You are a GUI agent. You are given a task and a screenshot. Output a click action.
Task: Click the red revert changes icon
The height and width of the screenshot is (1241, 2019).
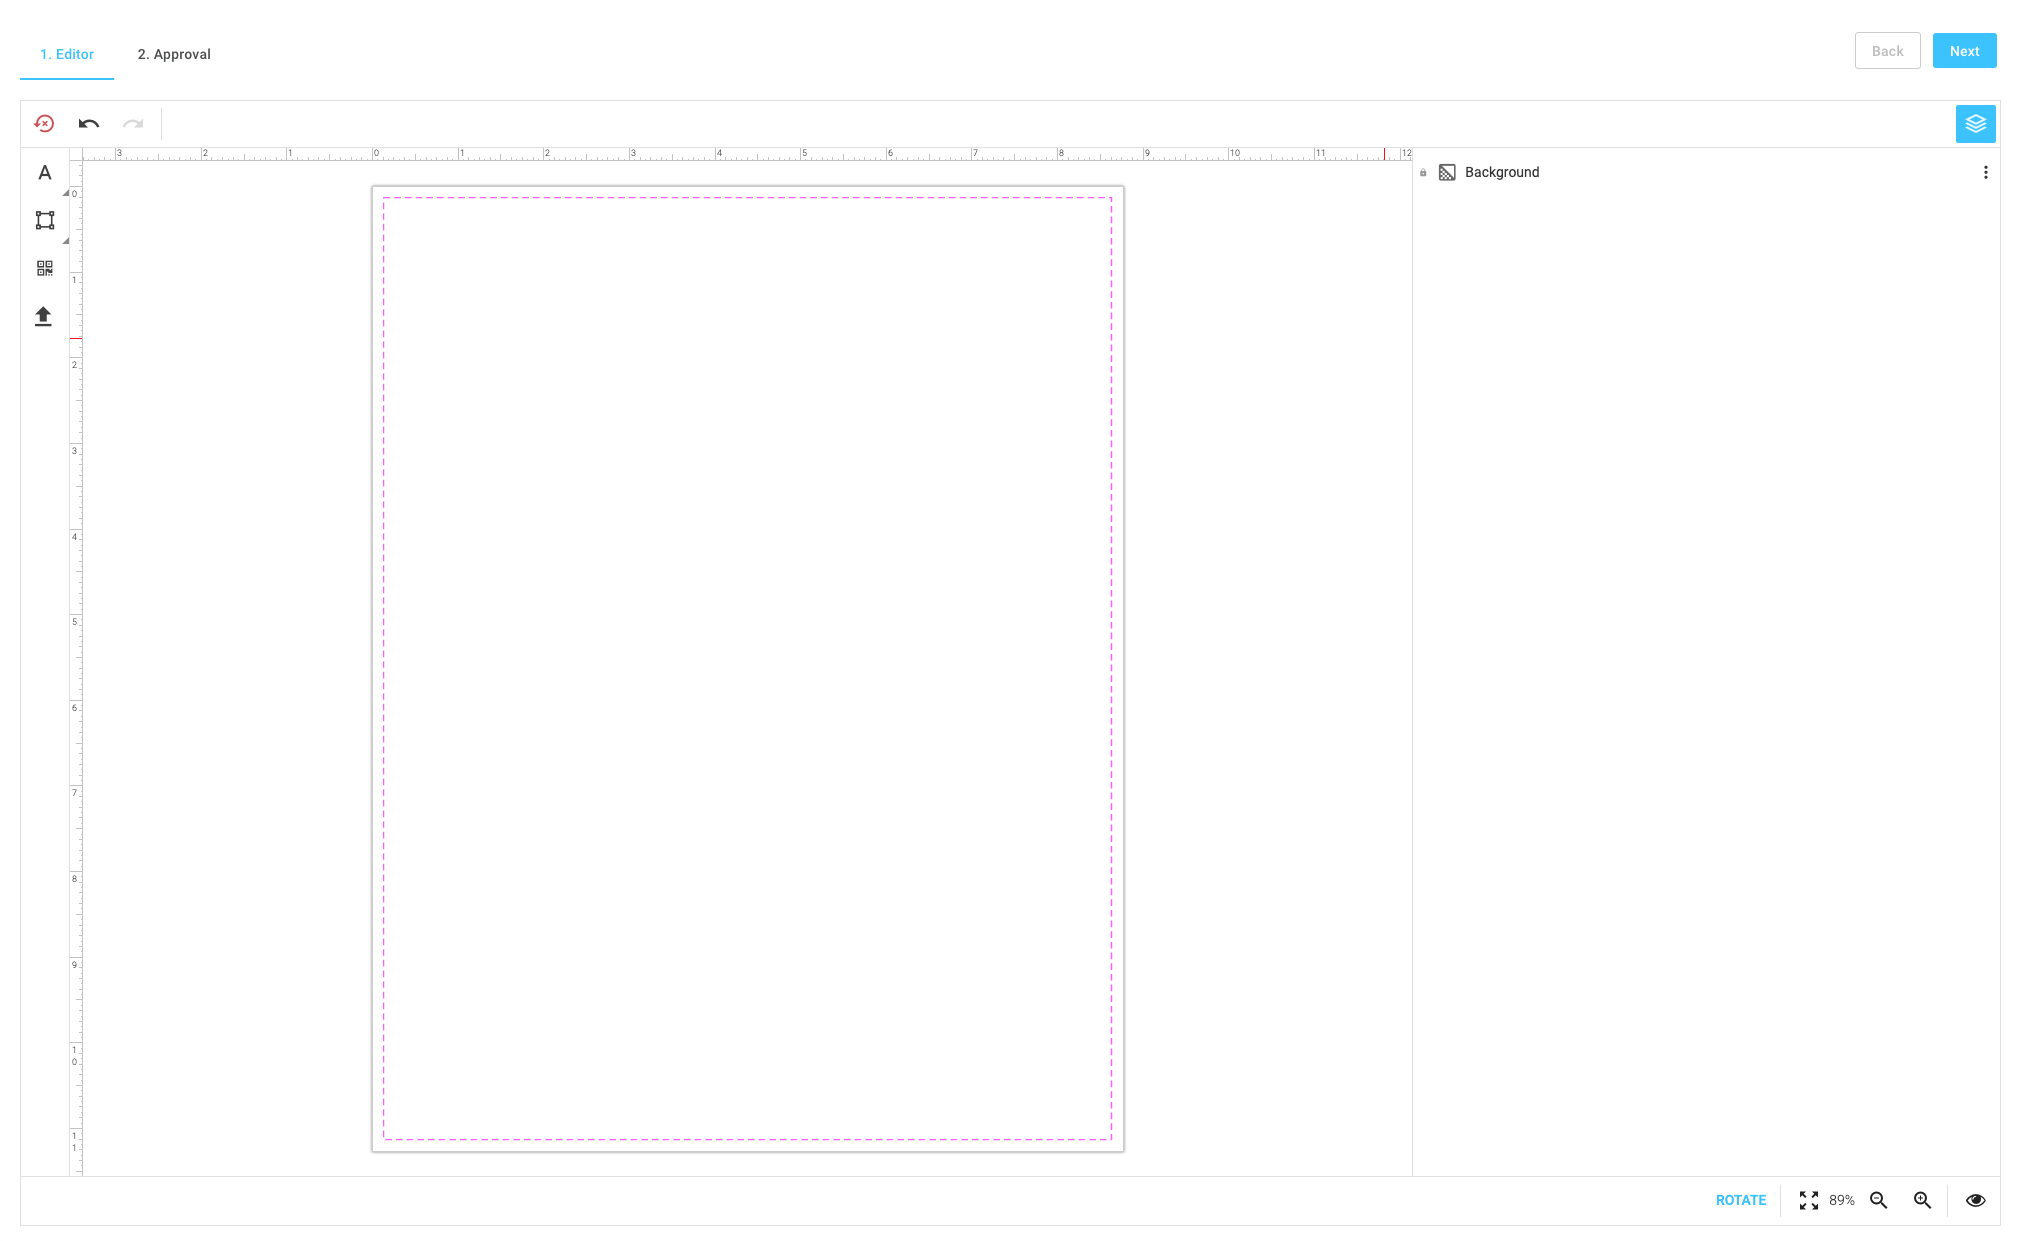tap(44, 124)
